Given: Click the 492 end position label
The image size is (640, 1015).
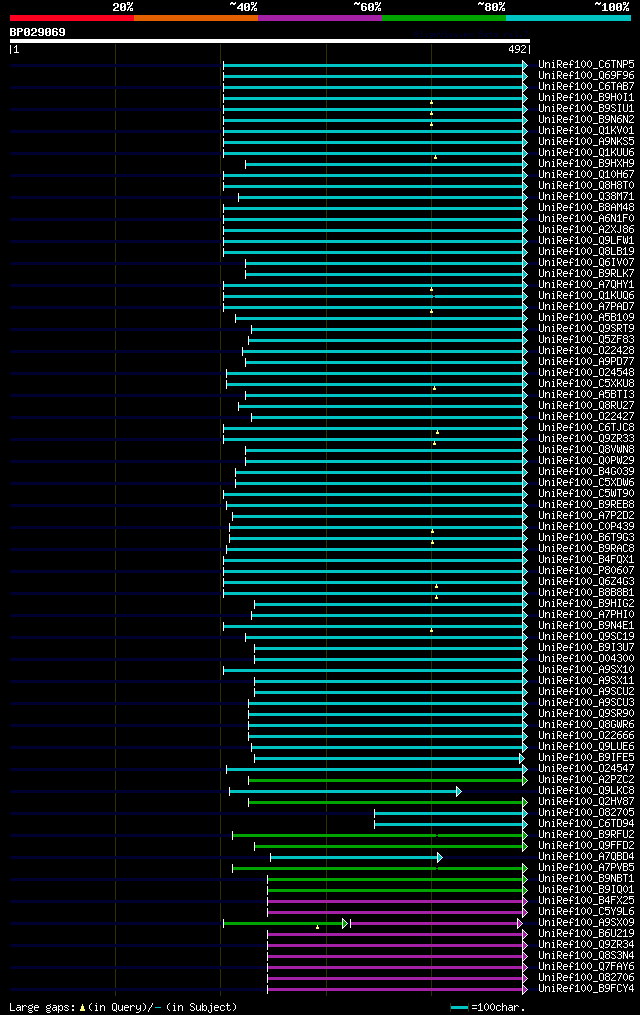Looking at the screenshot, I should coord(518,49).
